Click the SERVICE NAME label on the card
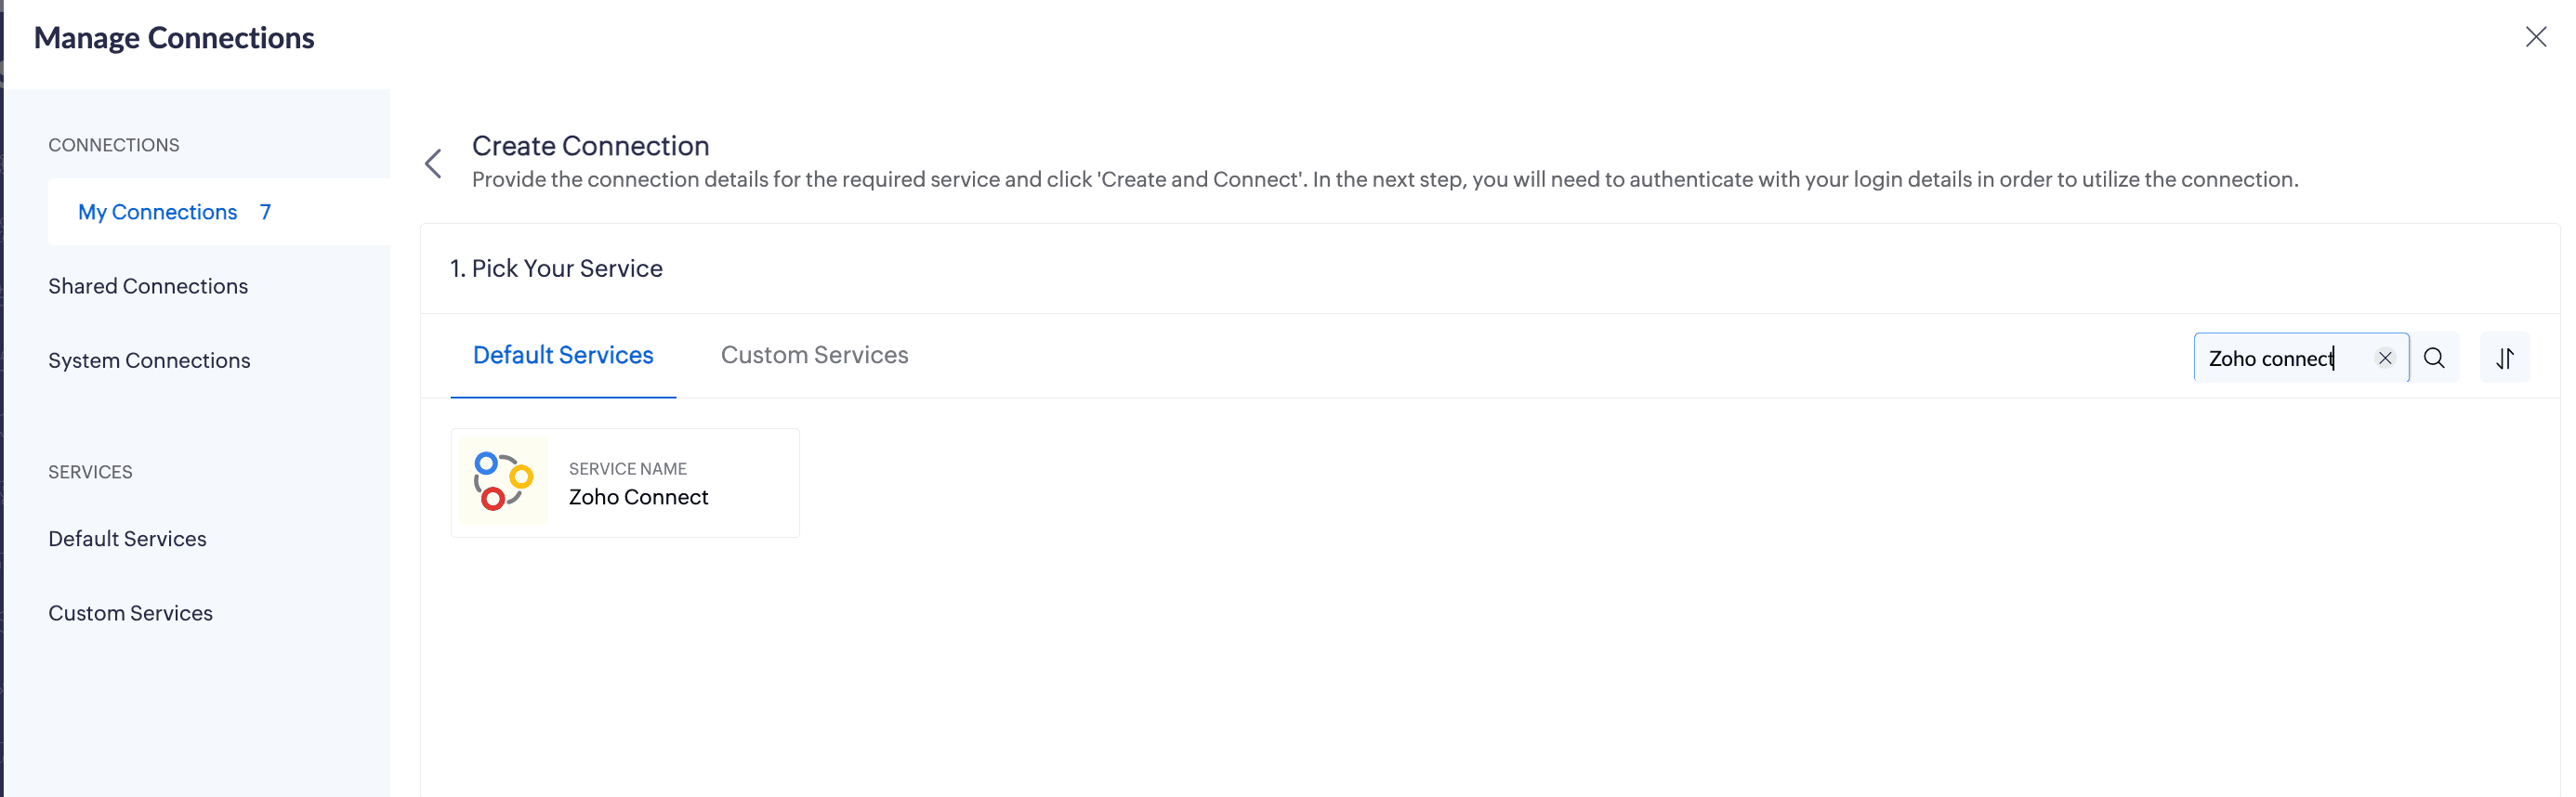 628,469
